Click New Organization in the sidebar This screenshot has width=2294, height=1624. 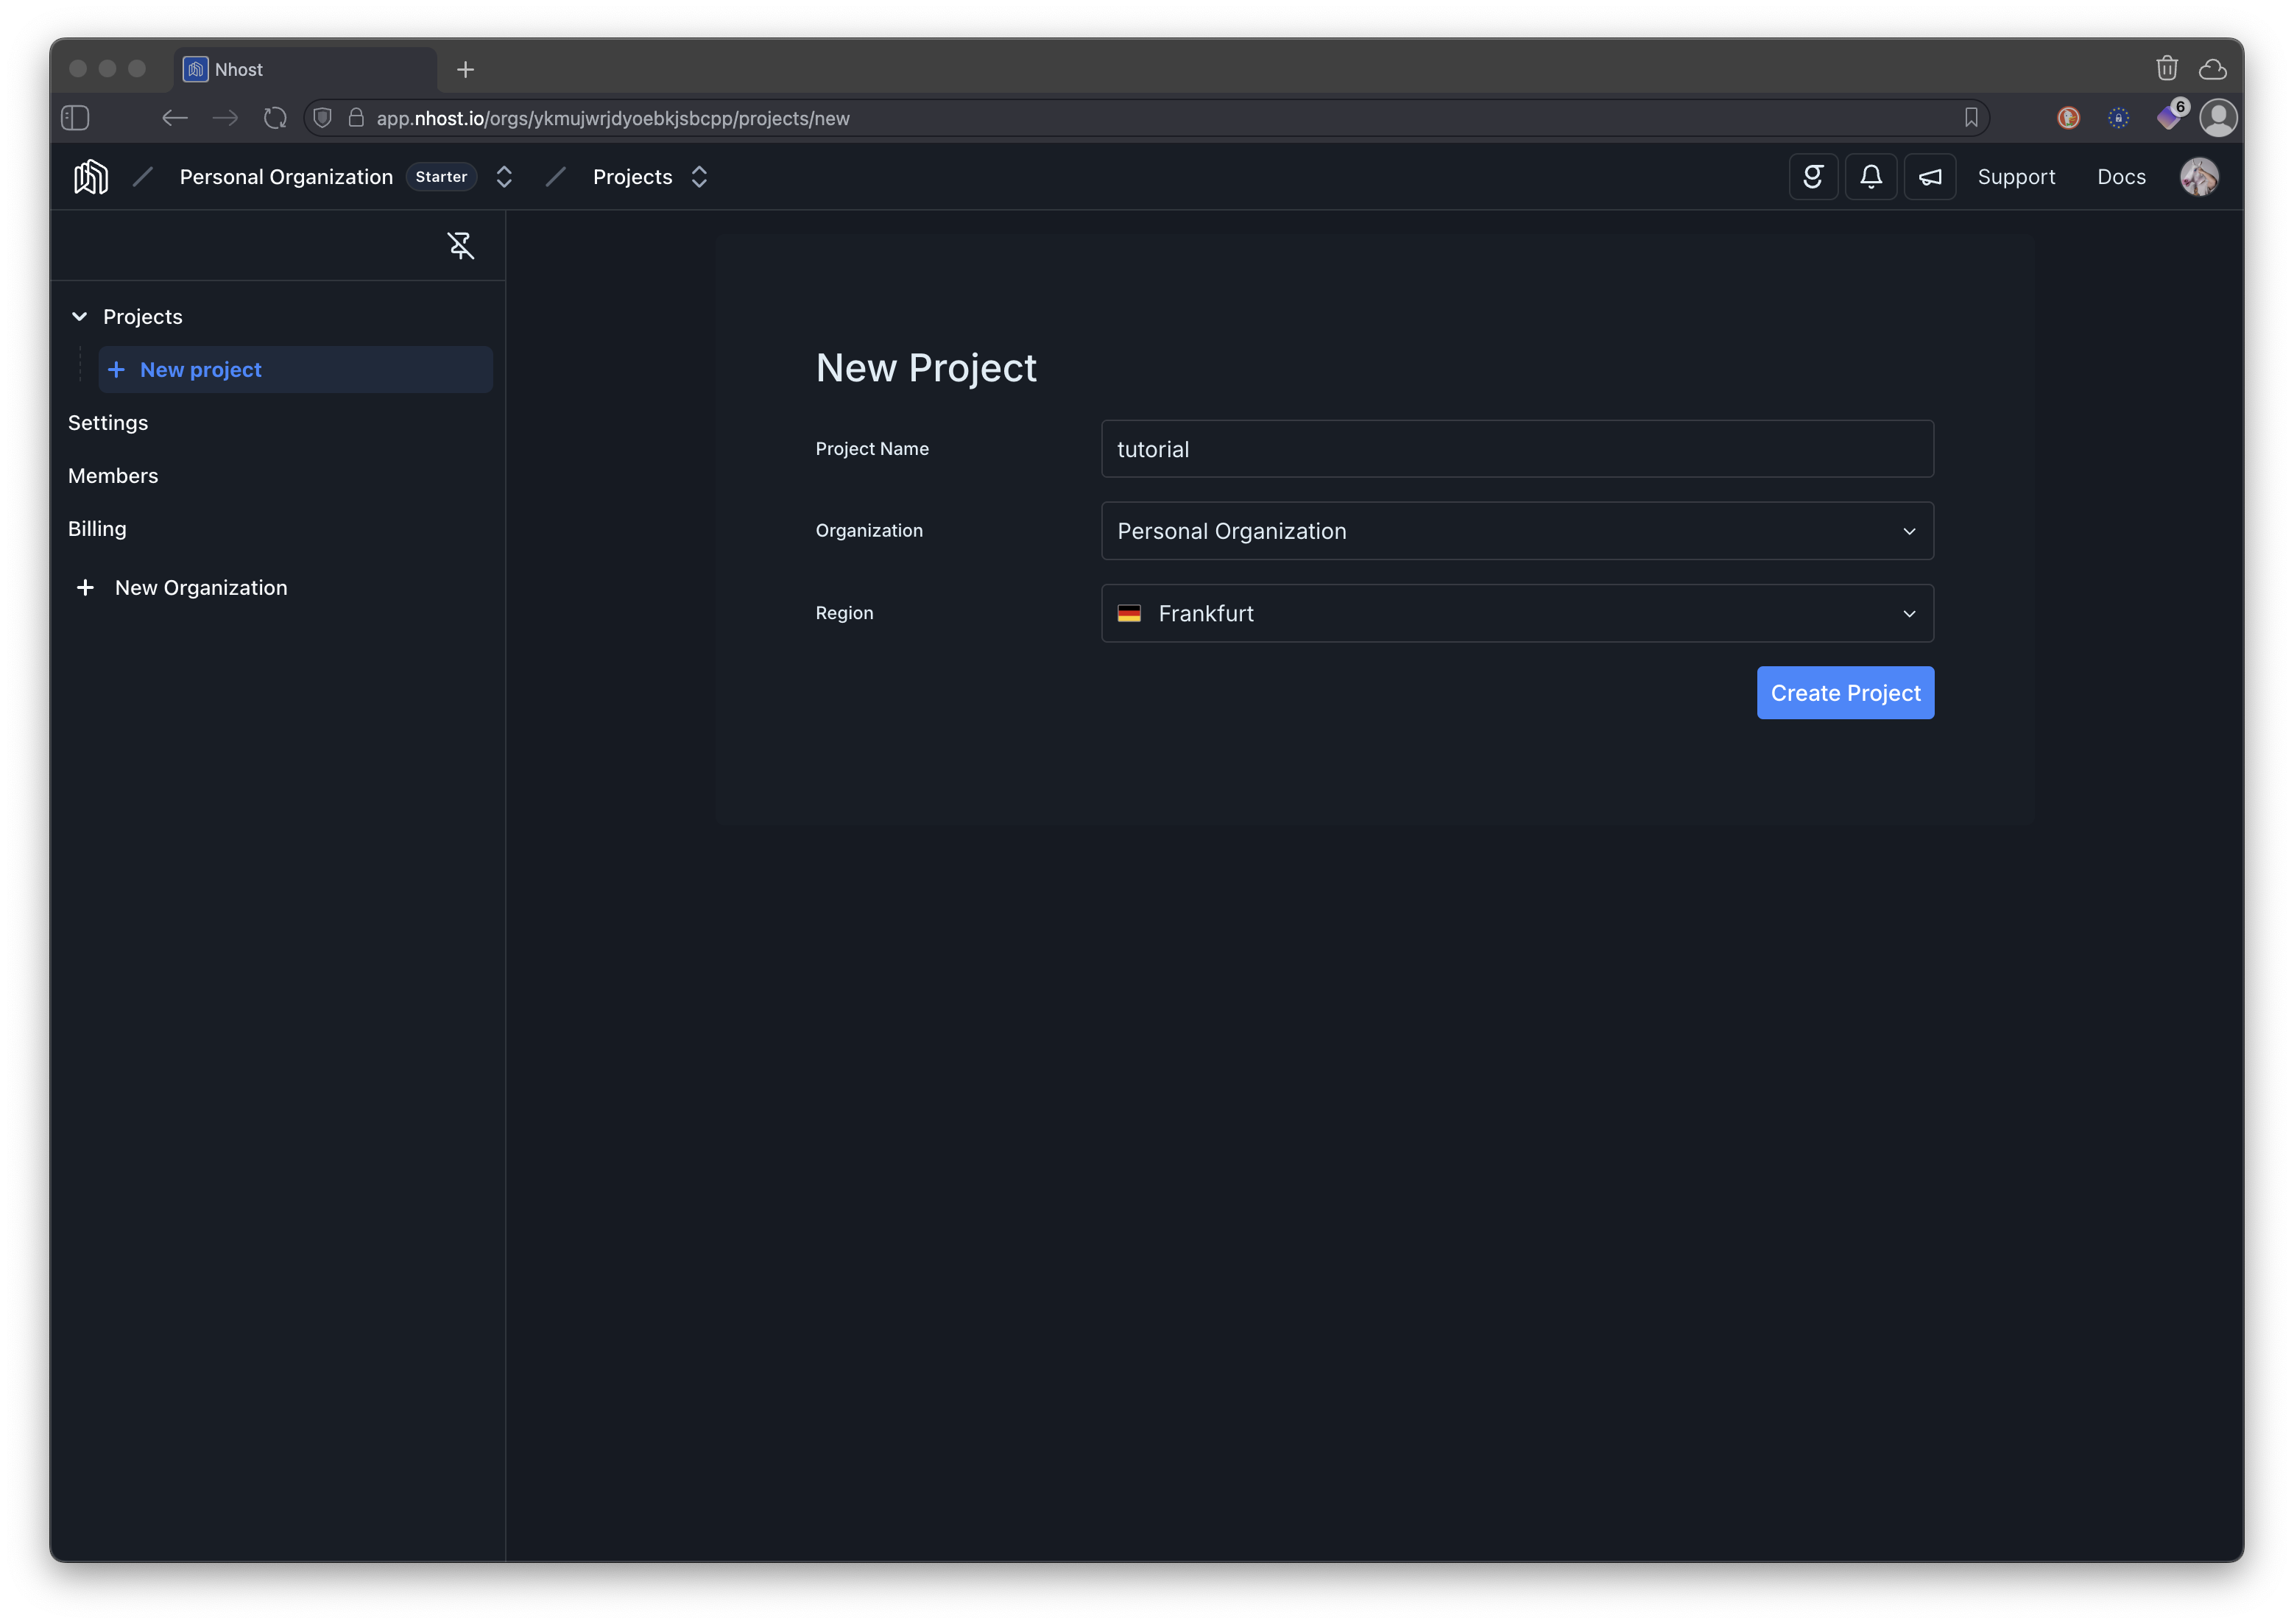pos(200,588)
